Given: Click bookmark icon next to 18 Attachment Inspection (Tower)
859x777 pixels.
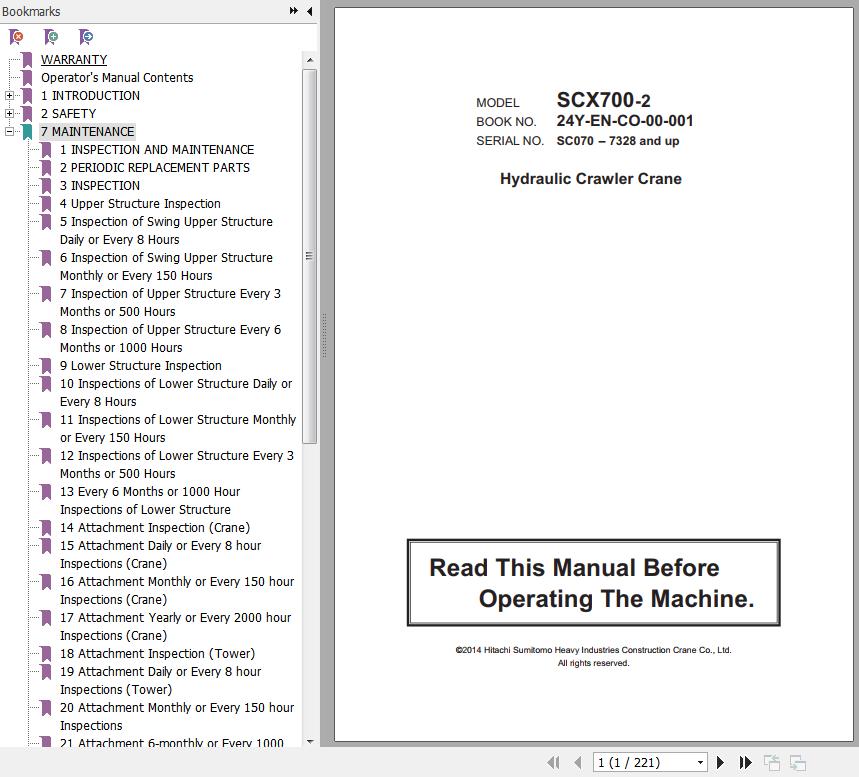Looking at the screenshot, I should (46, 654).
